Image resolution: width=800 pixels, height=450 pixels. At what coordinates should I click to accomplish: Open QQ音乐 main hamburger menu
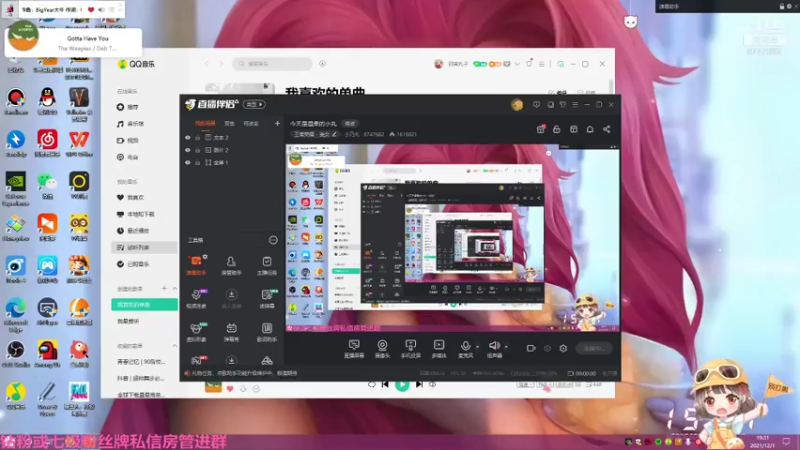(541, 64)
